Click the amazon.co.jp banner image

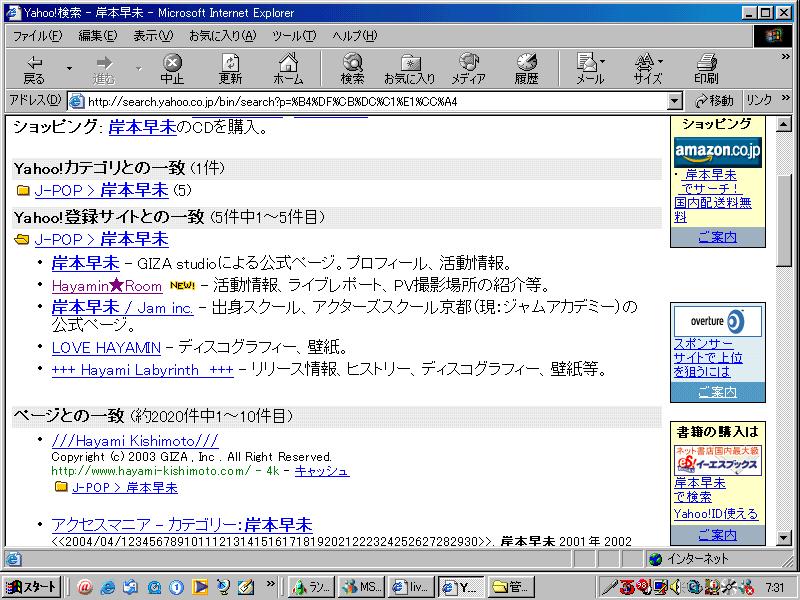717,152
